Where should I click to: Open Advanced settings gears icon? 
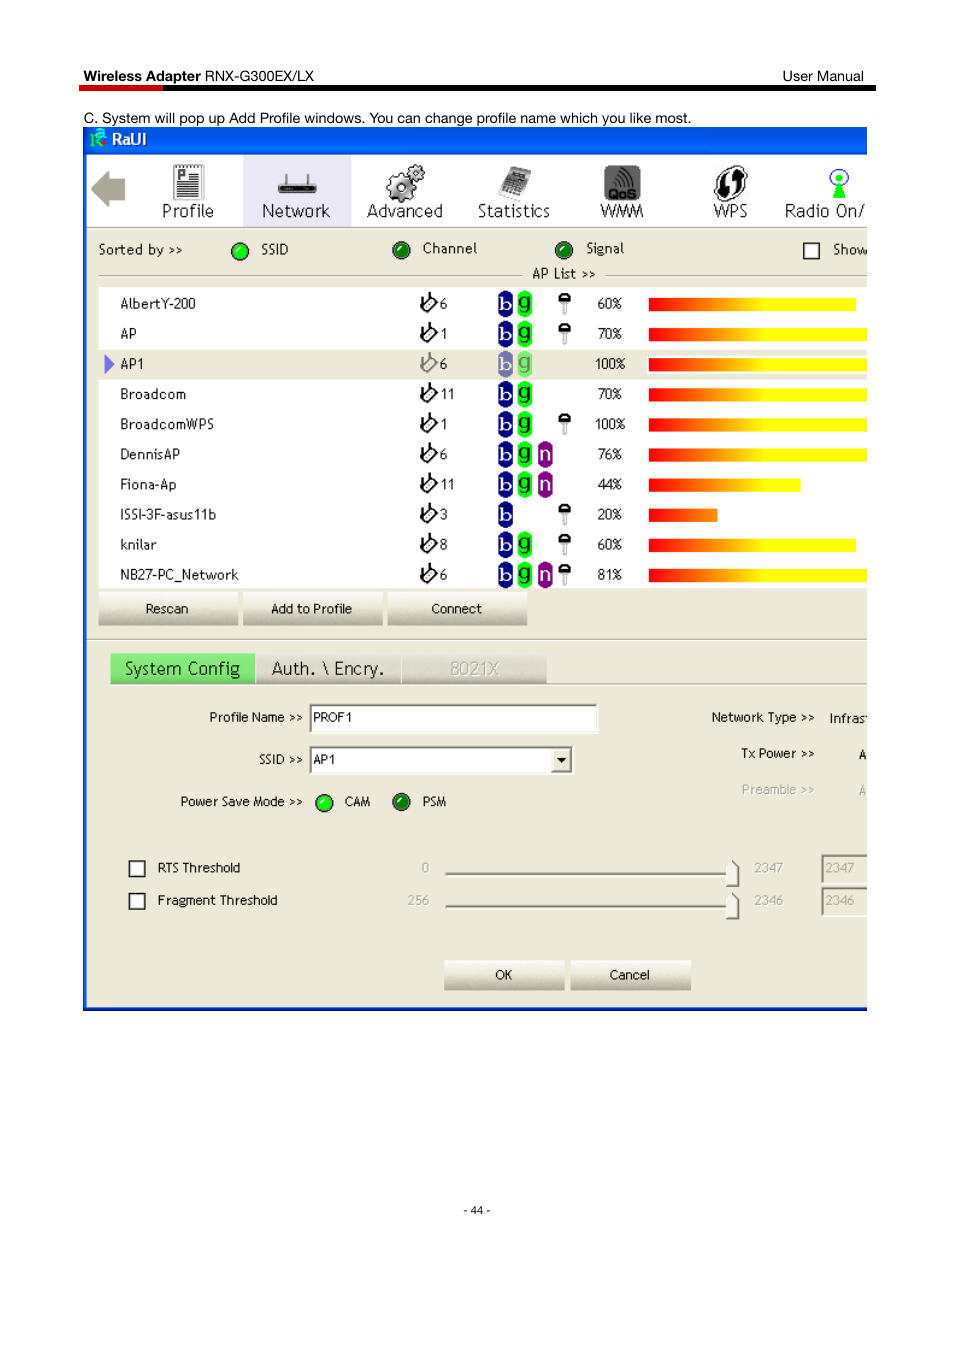click(x=405, y=183)
